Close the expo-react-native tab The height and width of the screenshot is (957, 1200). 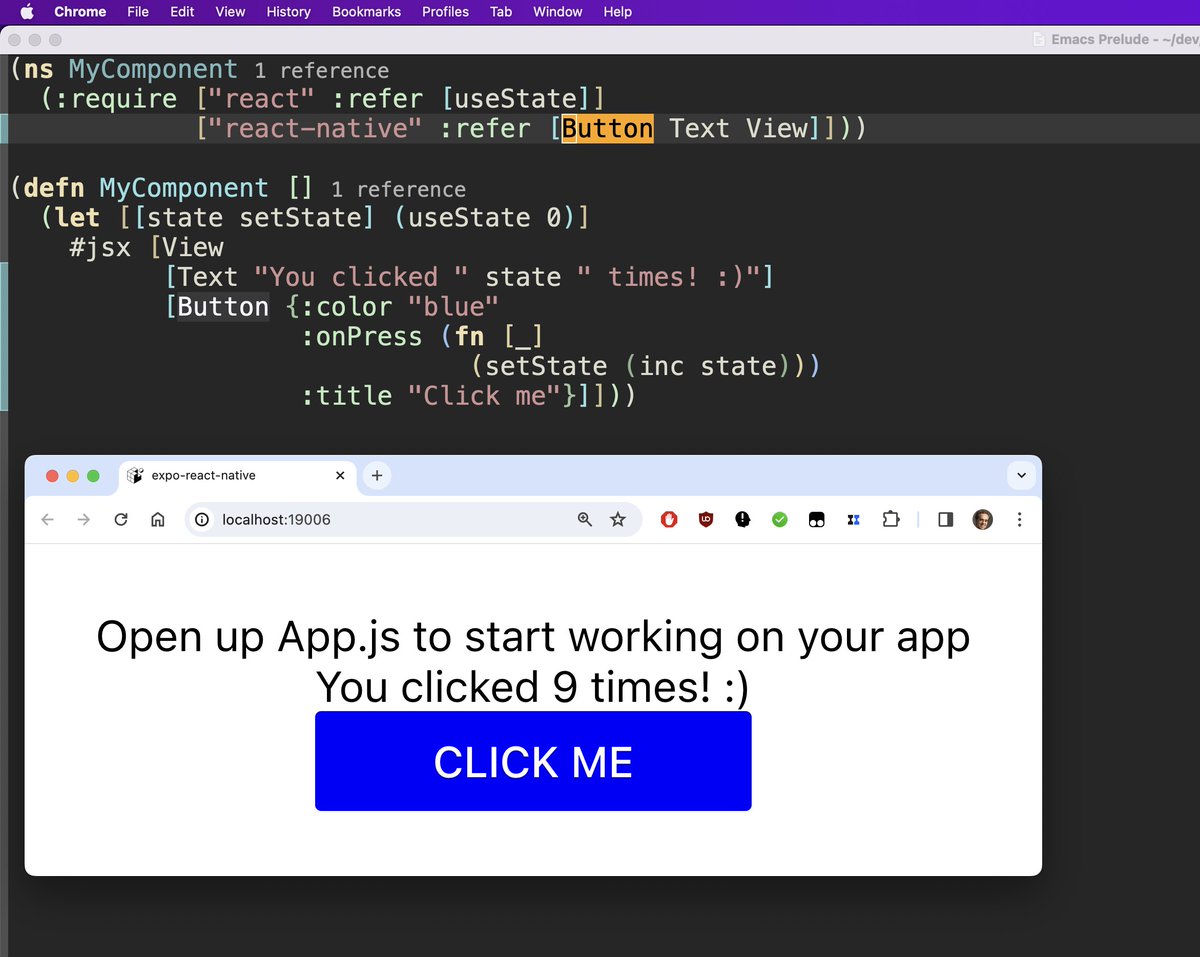click(340, 476)
